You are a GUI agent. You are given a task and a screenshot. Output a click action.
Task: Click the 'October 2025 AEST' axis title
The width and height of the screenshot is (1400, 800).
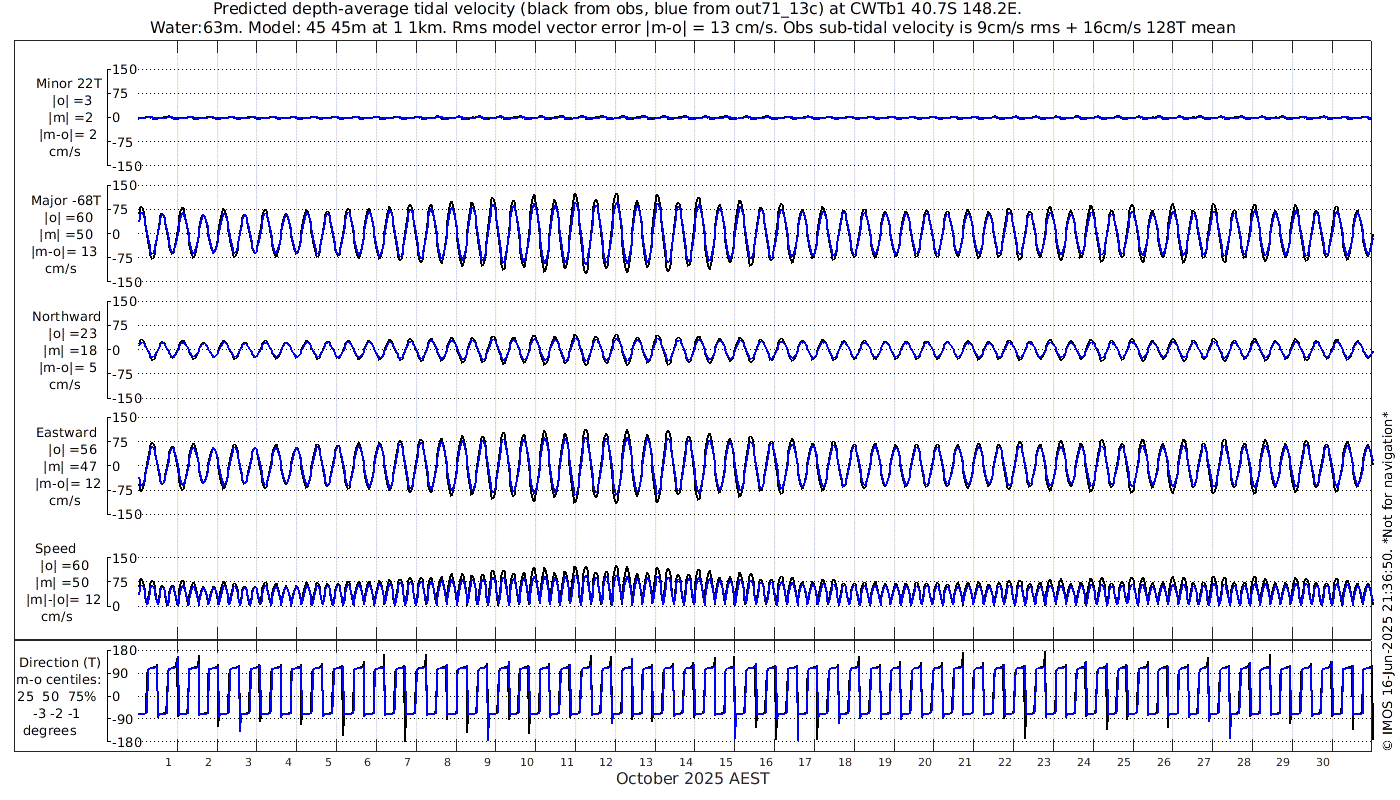pyautogui.click(x=693, y=779)
